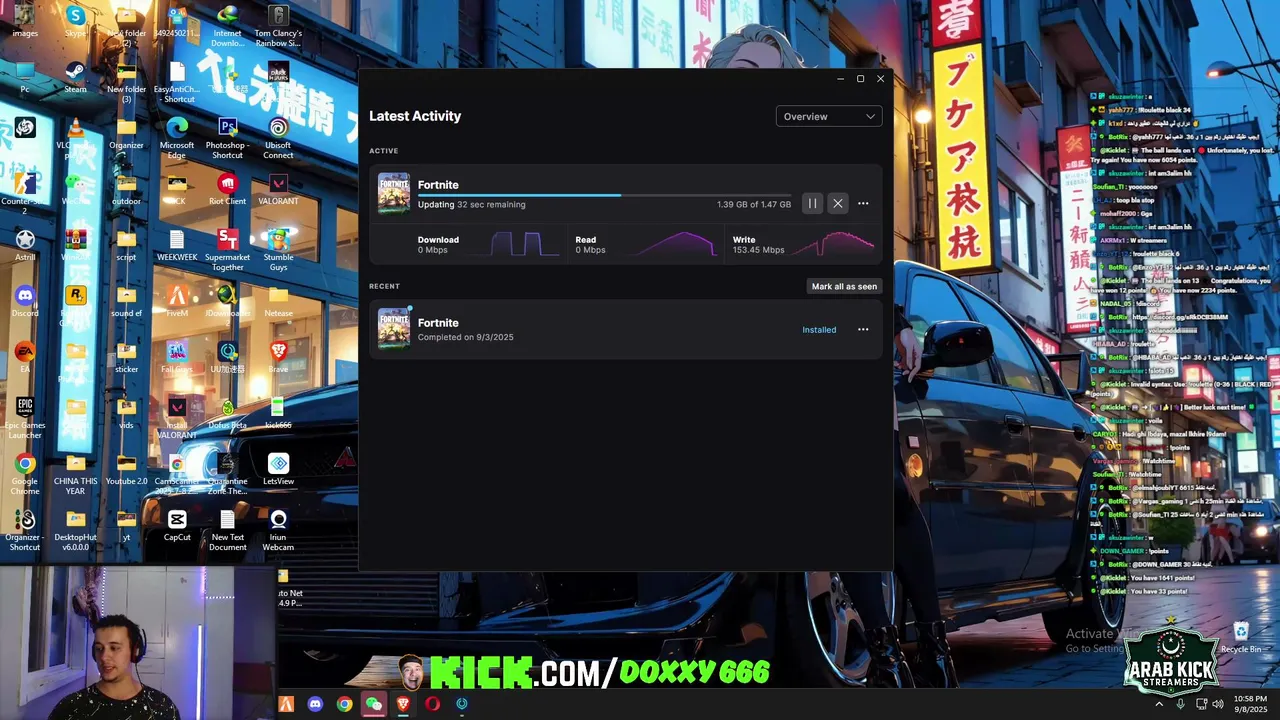Viewport: 1280px width, 720px height.
Task: Select the Brave desktop icon
Action: [x=278, y=357]
